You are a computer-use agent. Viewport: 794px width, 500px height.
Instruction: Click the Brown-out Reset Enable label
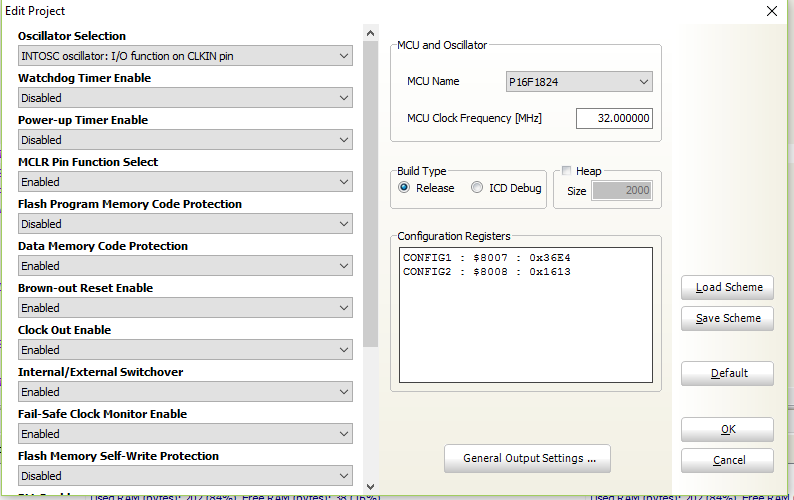[86, 288]
